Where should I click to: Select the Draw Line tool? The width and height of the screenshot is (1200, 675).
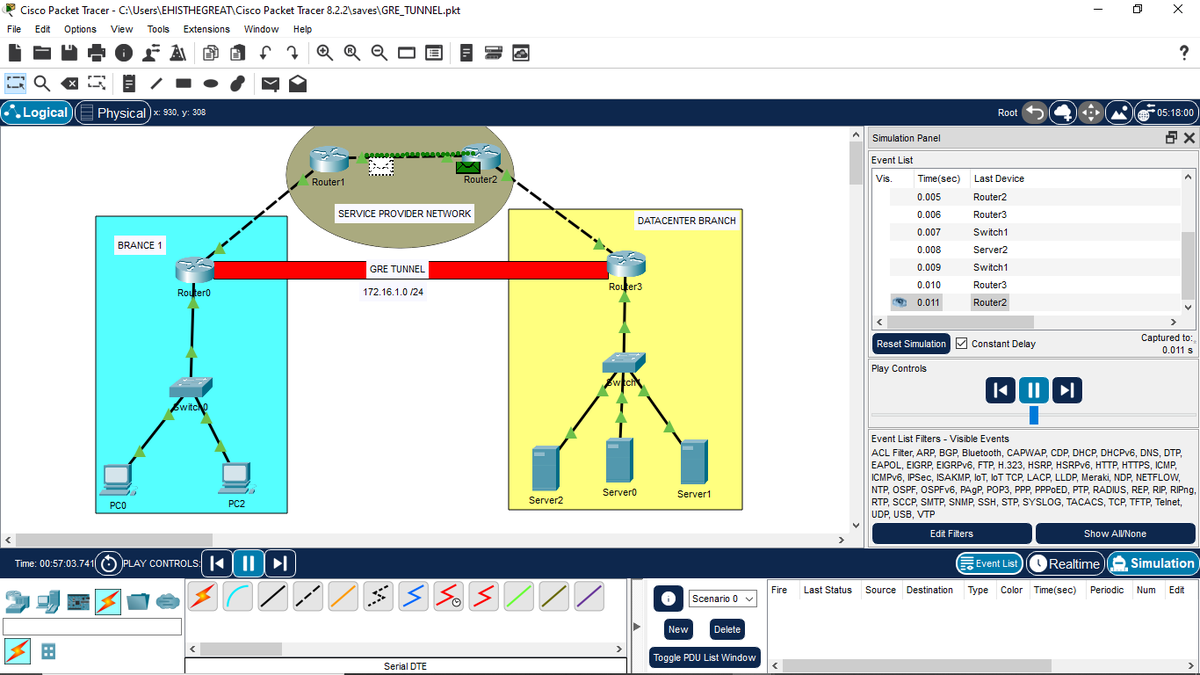[x=157, y=83]
